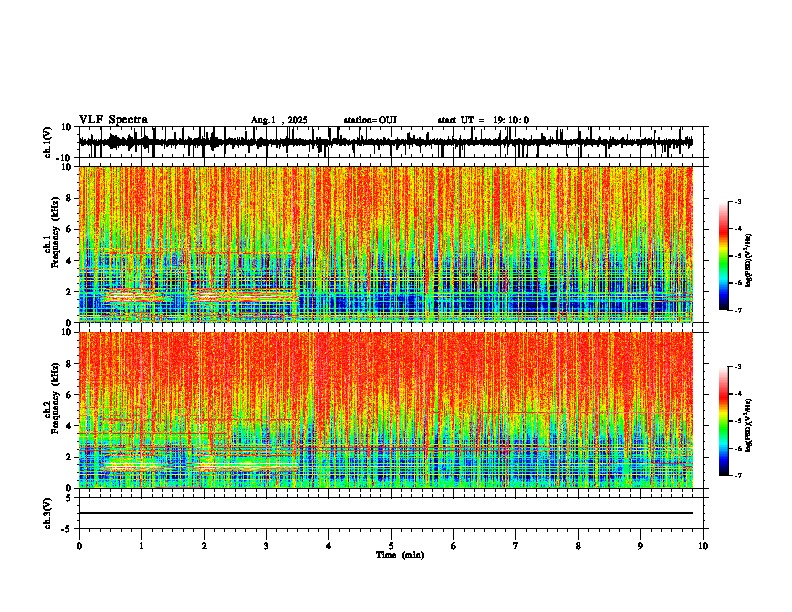Viewport: 792px width, 612px height.
Task: Click the time axis tick label '4'
Action: (x=329, y=546)
